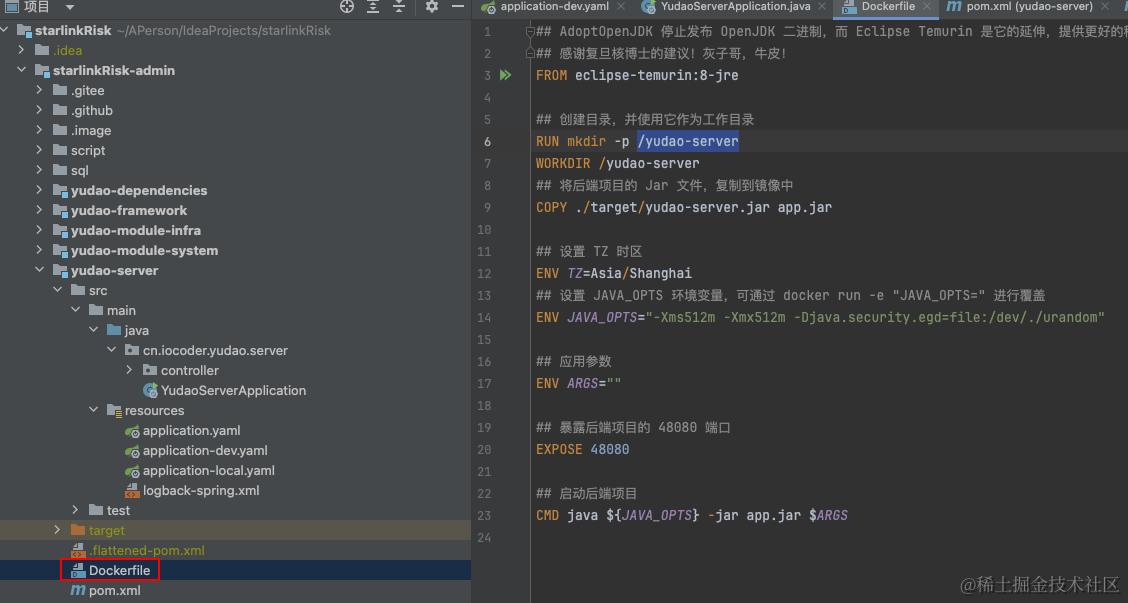1128x603 pixels.
Task: Click the COPY ./target/yudao-server.jar line
Action: click(683, 207)
